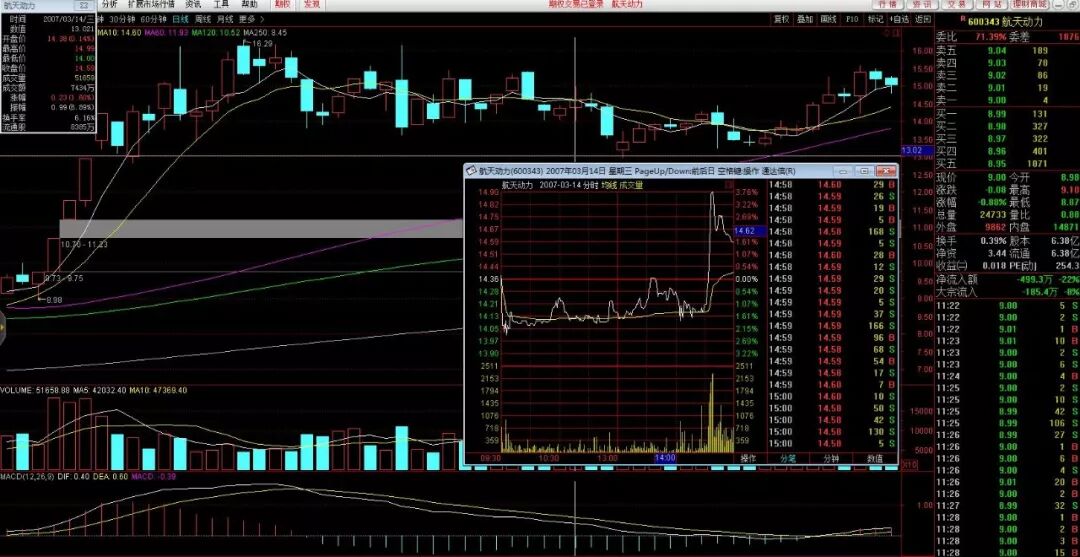
Task: Expand 更多 period options
Action: (249, 19)
